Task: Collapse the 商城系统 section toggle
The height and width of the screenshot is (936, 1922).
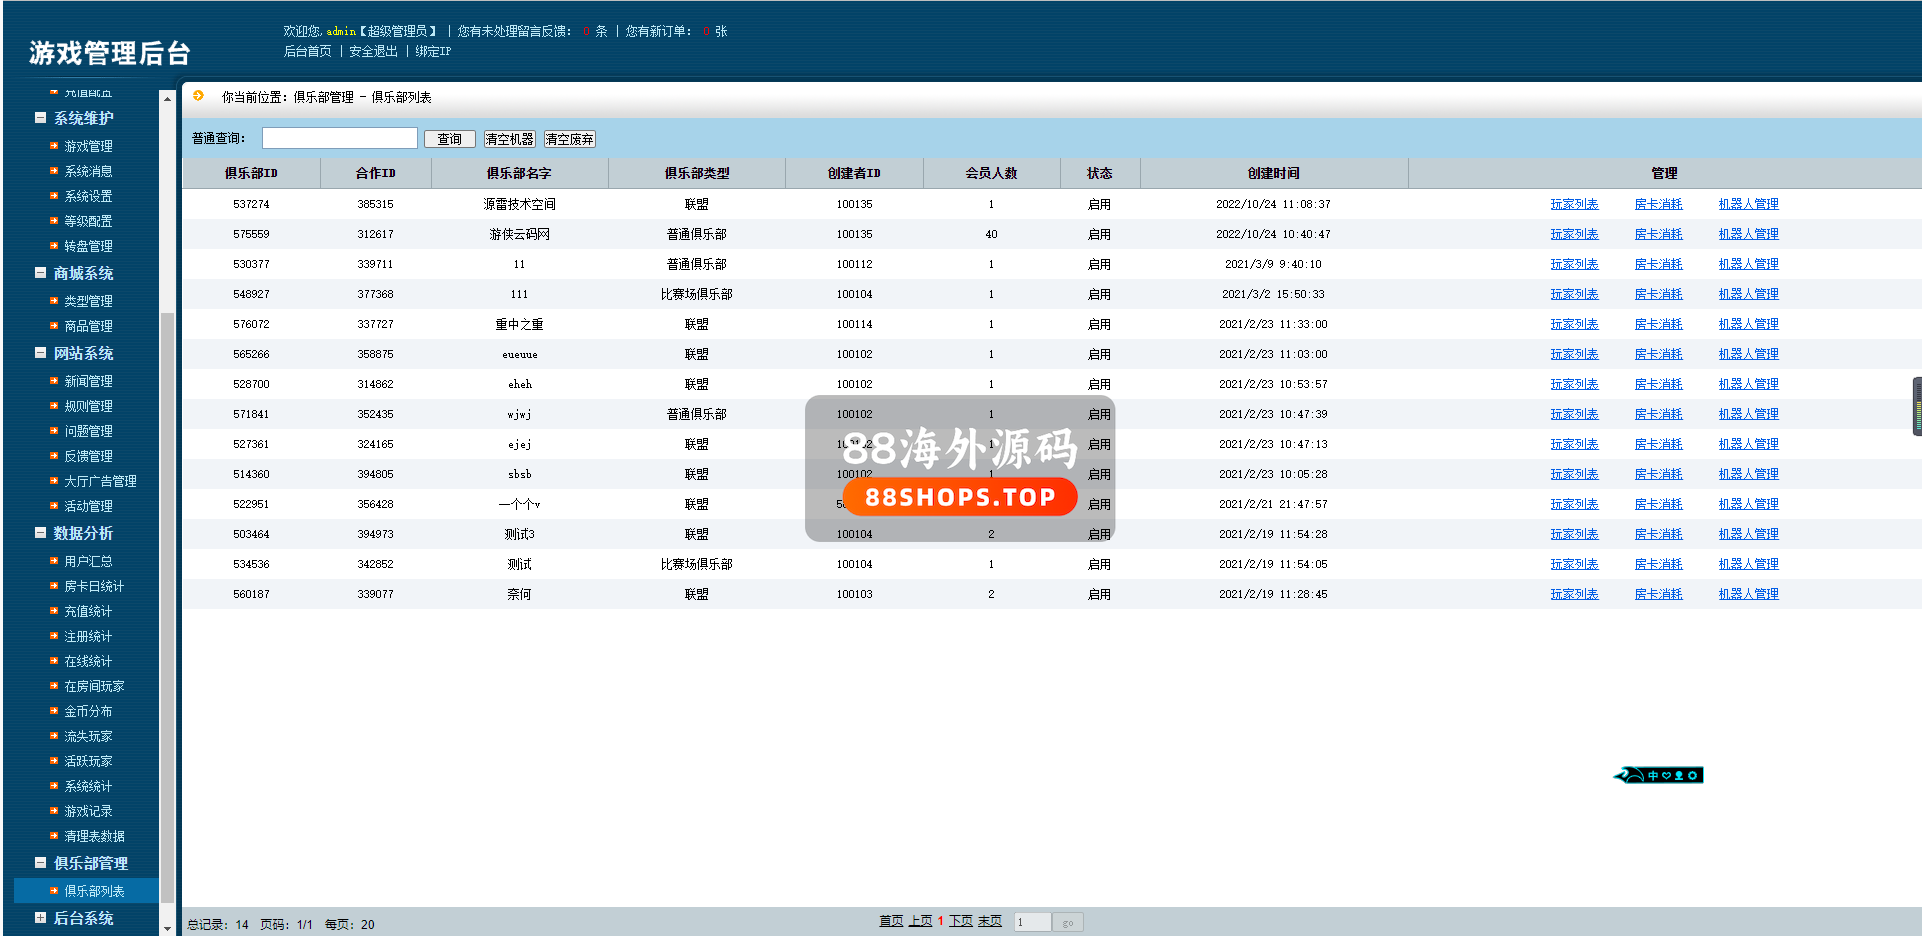Action: tap(40, 273)
